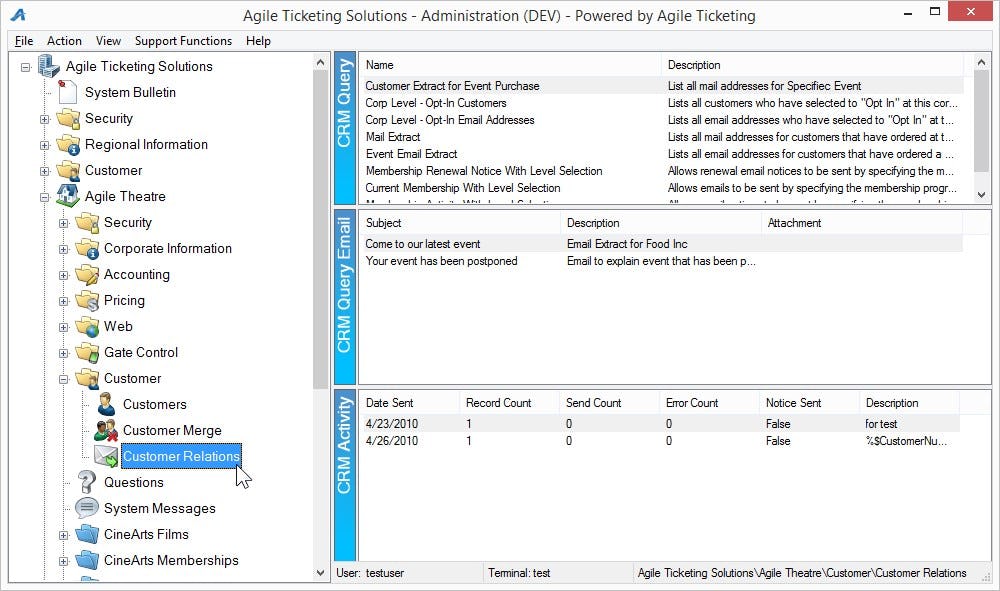
Task: Select the Security padlock icon under Agile Theatre
Action: click(85, 222)
